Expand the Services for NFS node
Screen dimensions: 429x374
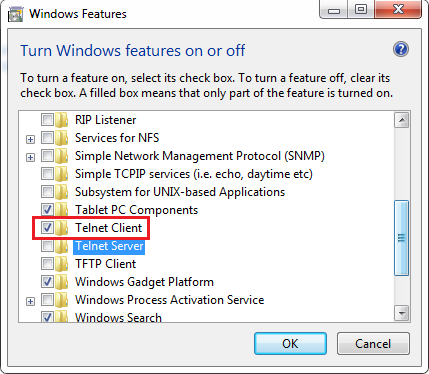[30, 139]
